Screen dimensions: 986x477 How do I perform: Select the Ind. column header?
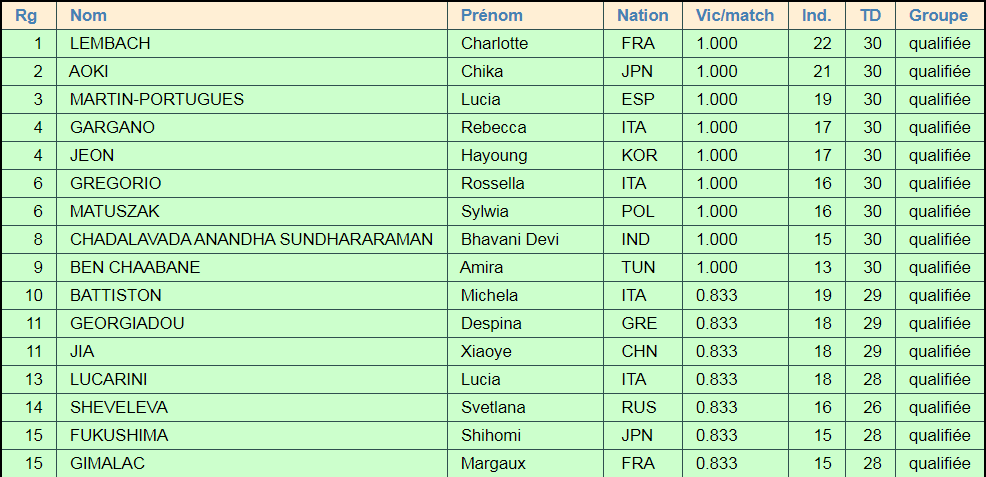coord(817,15)
